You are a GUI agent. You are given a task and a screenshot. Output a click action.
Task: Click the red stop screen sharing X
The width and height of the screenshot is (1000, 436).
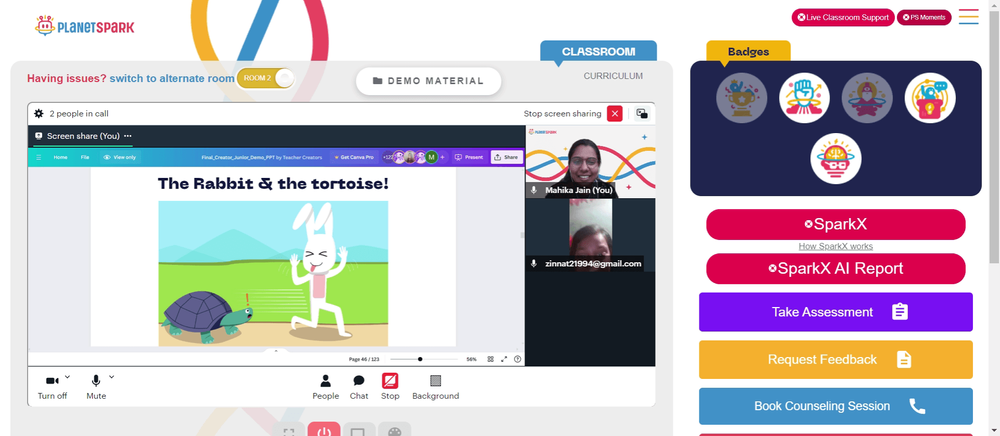coord(614,113)
